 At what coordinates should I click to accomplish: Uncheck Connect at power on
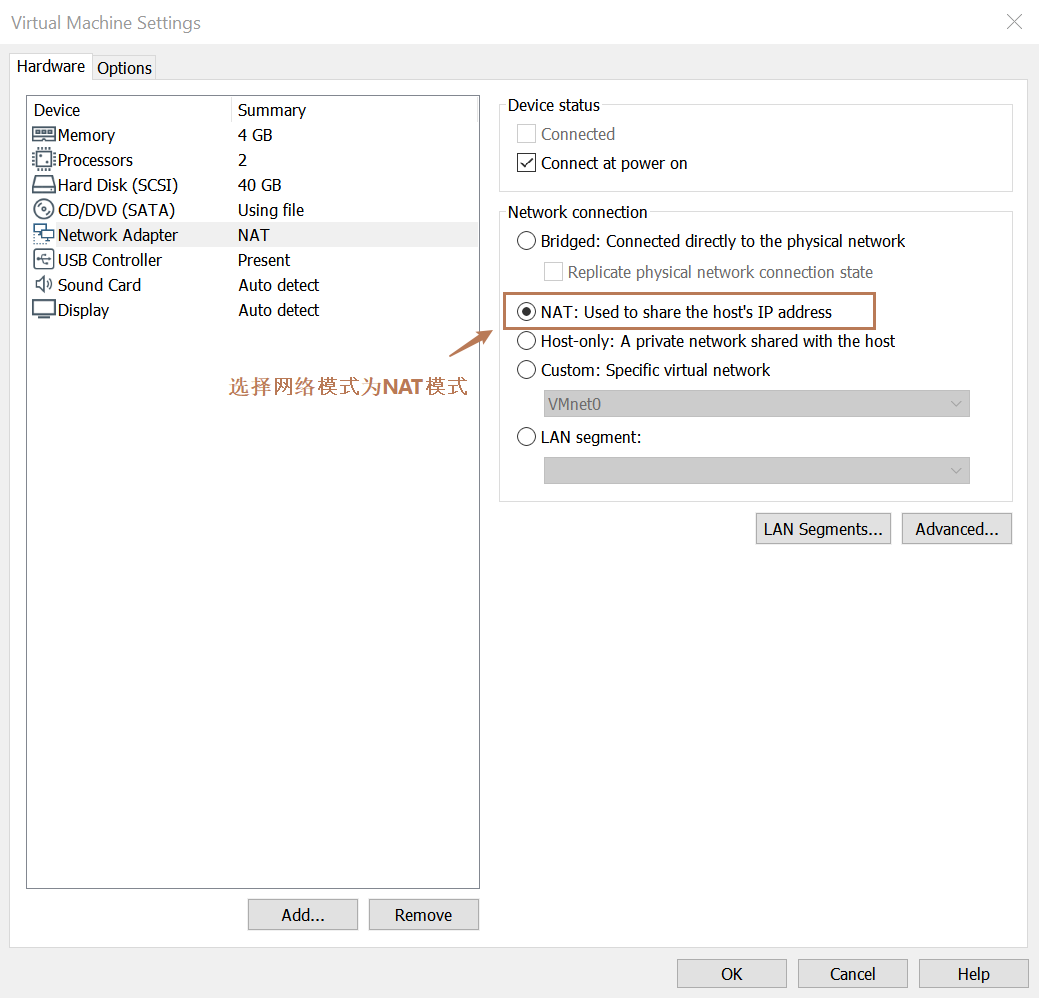pos(526,163)
